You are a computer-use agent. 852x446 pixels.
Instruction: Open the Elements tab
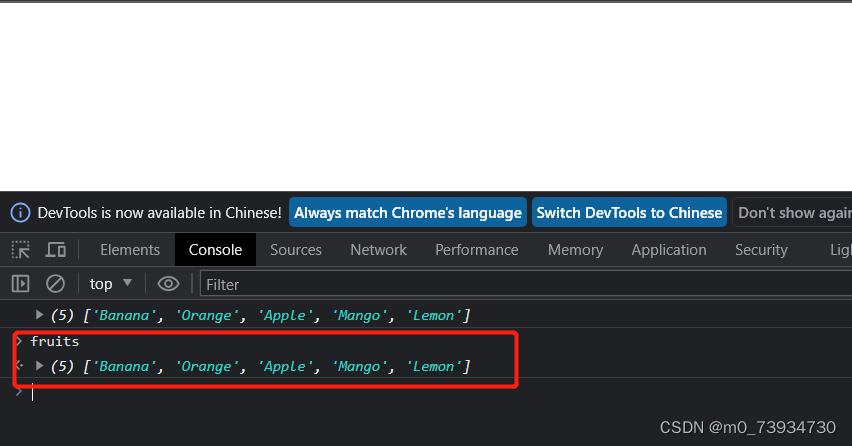[130, 250]
